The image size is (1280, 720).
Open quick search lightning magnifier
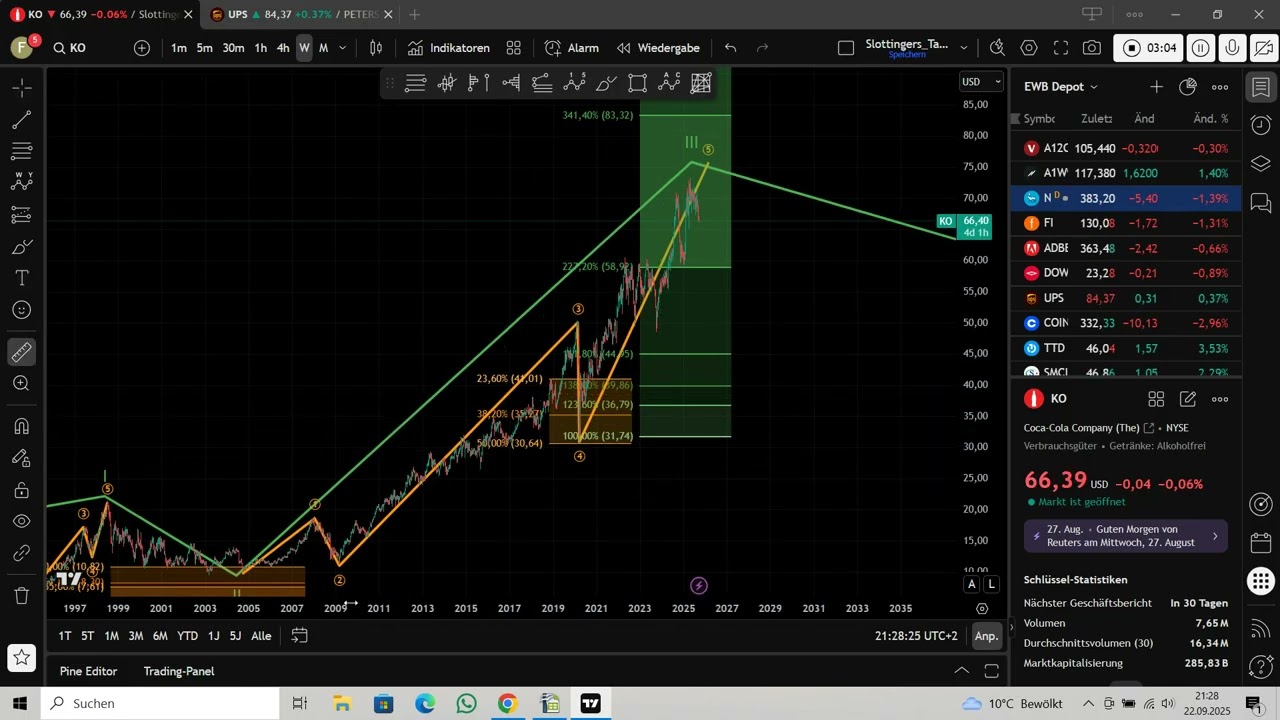[997, 48]
